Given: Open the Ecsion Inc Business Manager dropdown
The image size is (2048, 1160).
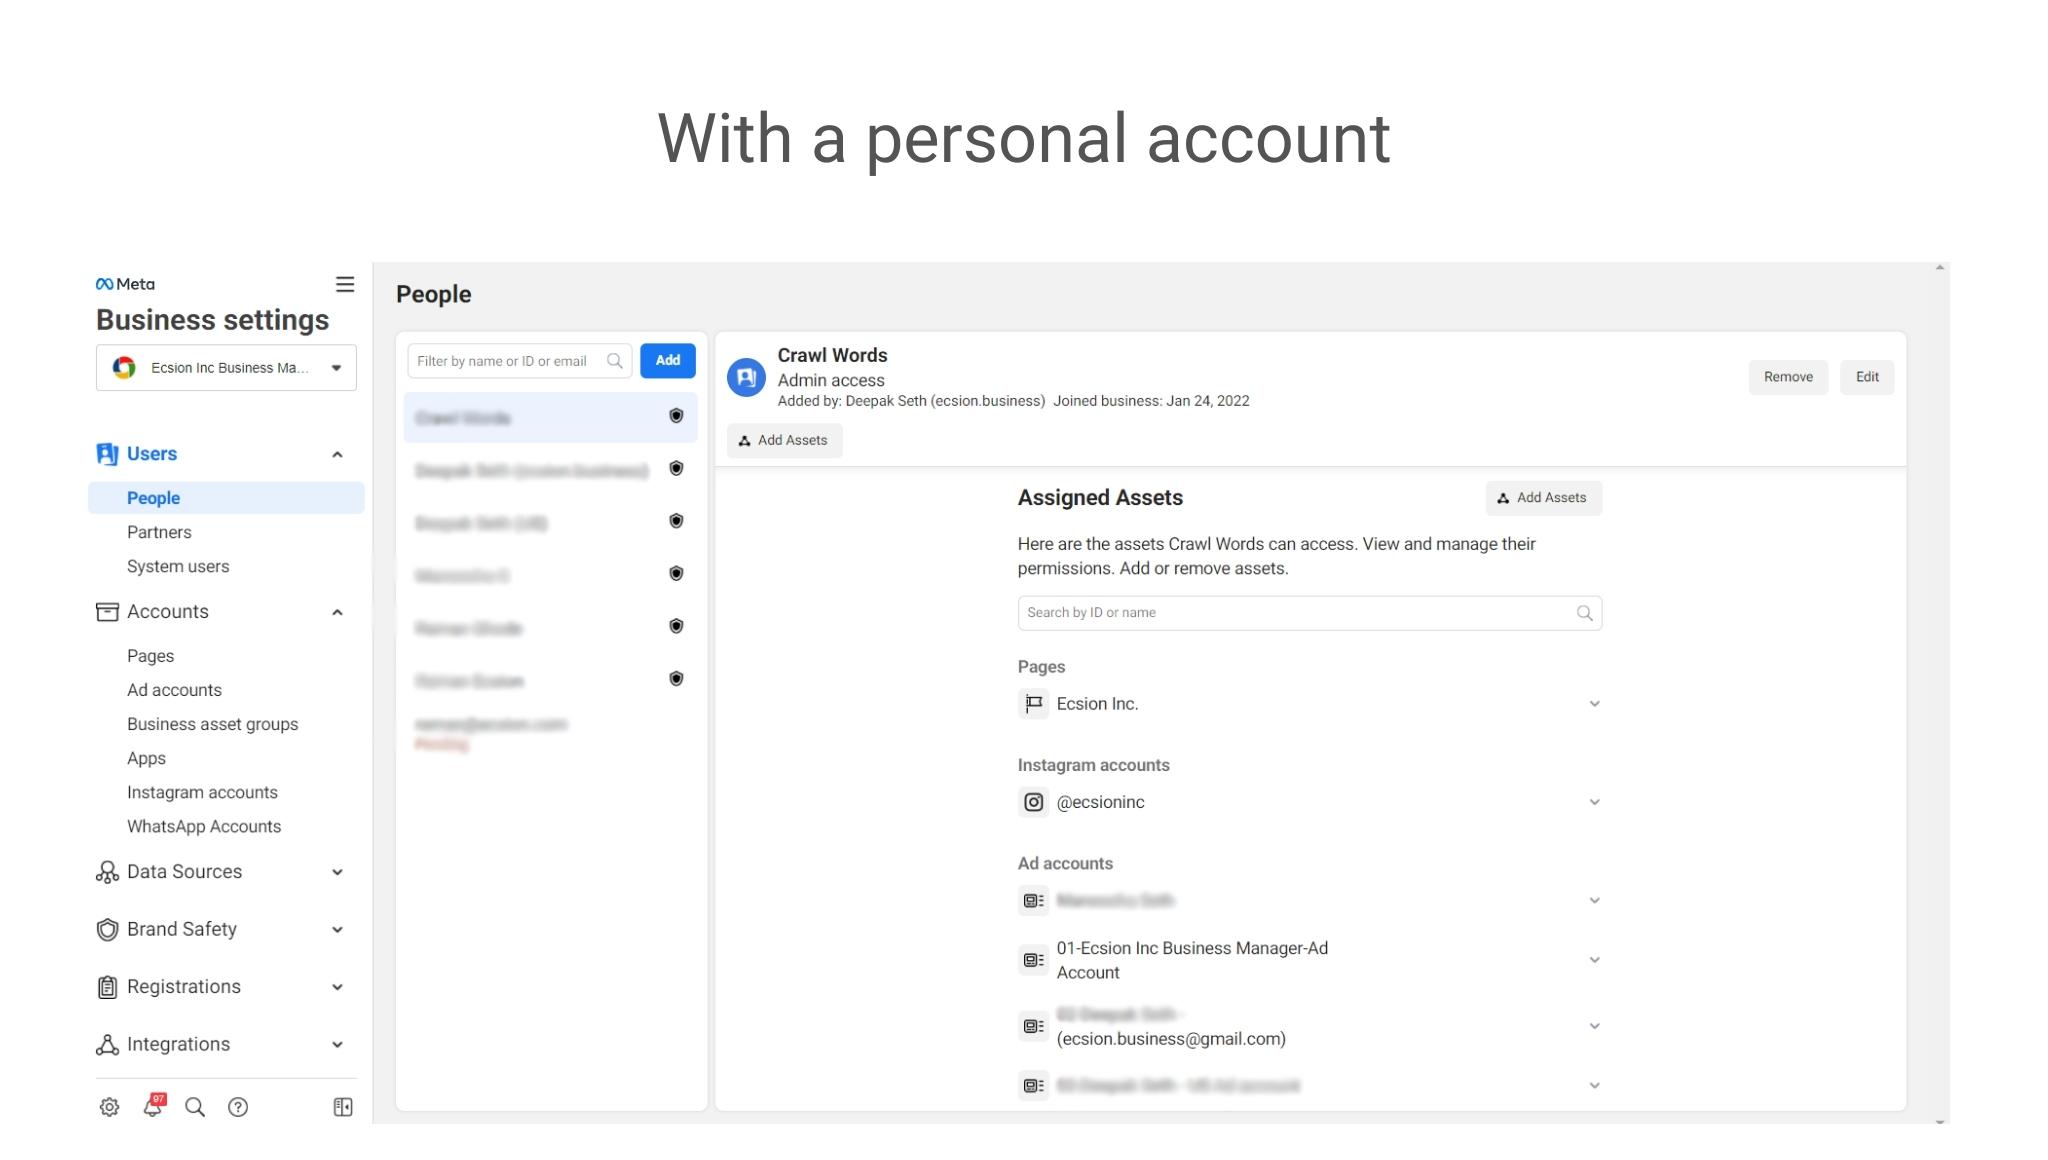Looking at the screenshot, I should [226, 368].
